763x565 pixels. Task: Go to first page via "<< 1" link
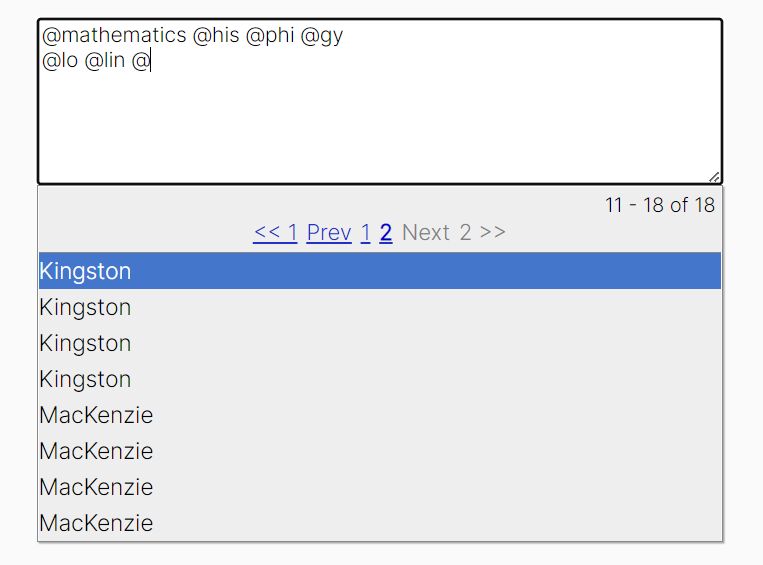pos(275,233)
